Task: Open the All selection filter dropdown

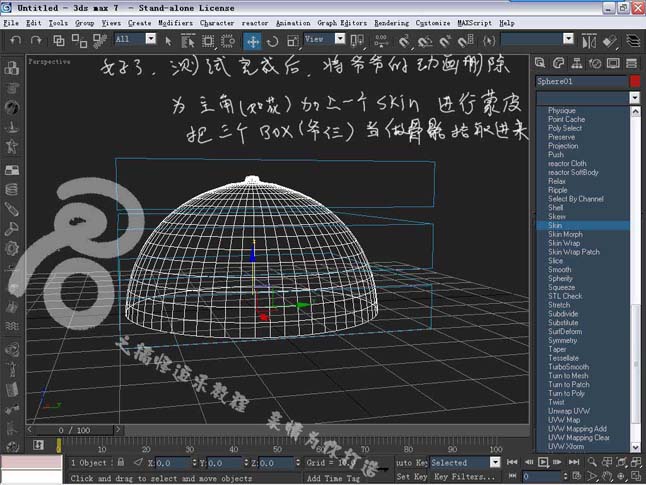Action: (151, 39)
